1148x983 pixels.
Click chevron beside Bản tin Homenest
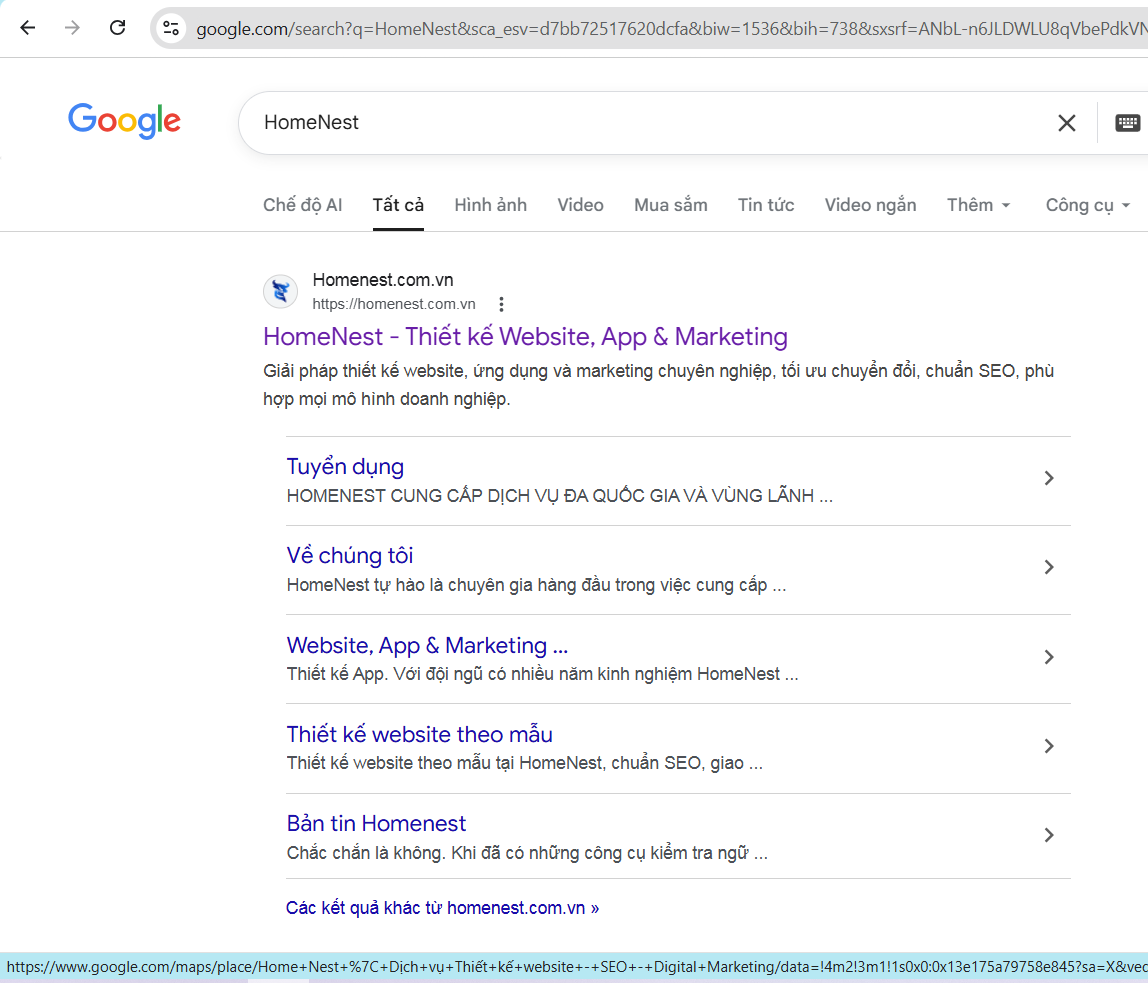point(1049,835)
